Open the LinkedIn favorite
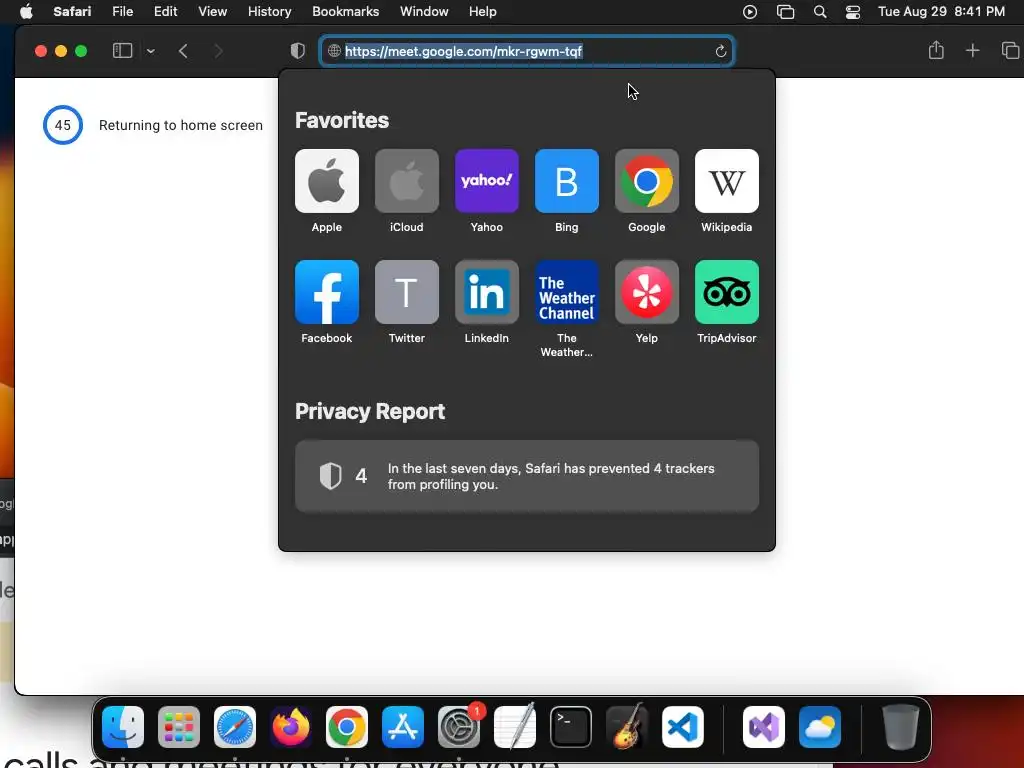1024x768 pixels. [487, 292]
